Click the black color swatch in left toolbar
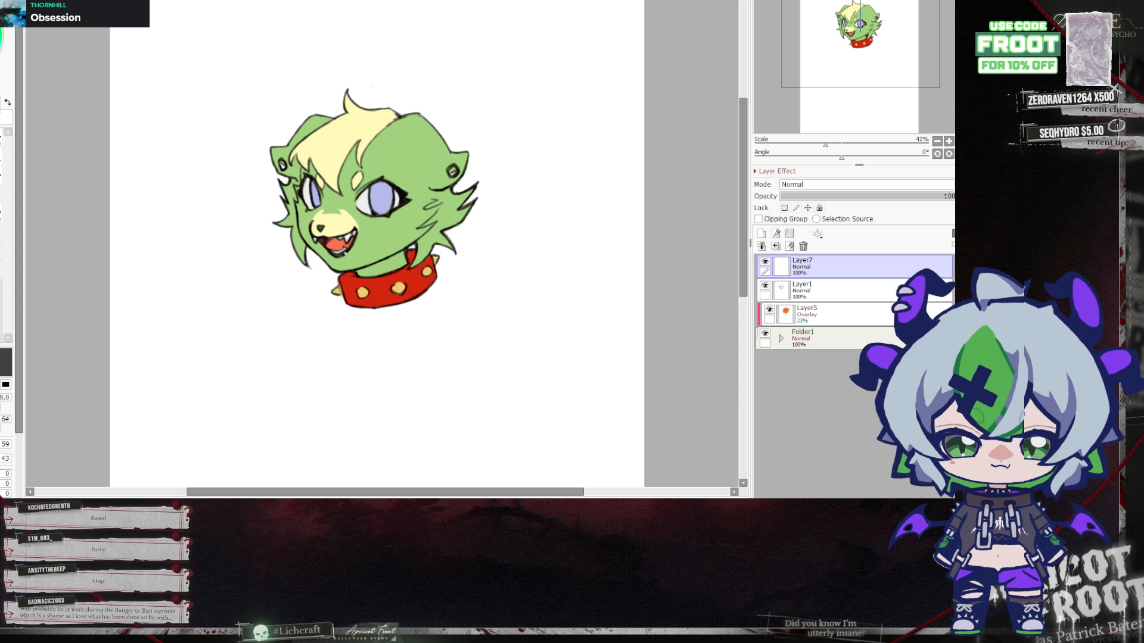Image resolution: width=1144 pixels, height=643 pixels. click(x=6, y=385)
